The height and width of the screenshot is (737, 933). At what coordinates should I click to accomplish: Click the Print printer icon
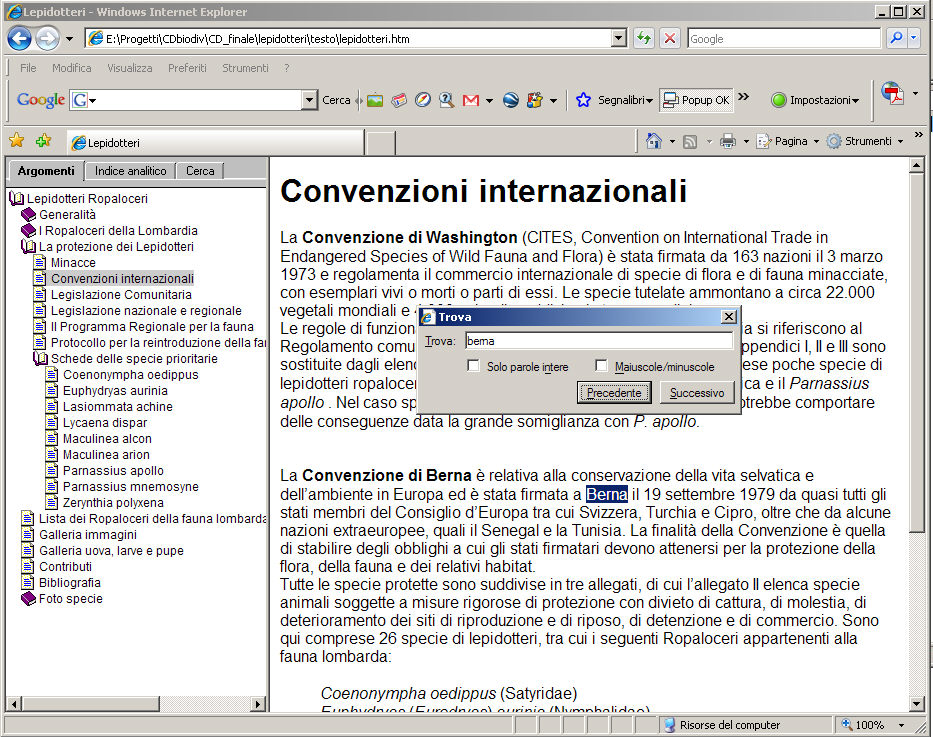pyautogui.click(x=727, y=142)
